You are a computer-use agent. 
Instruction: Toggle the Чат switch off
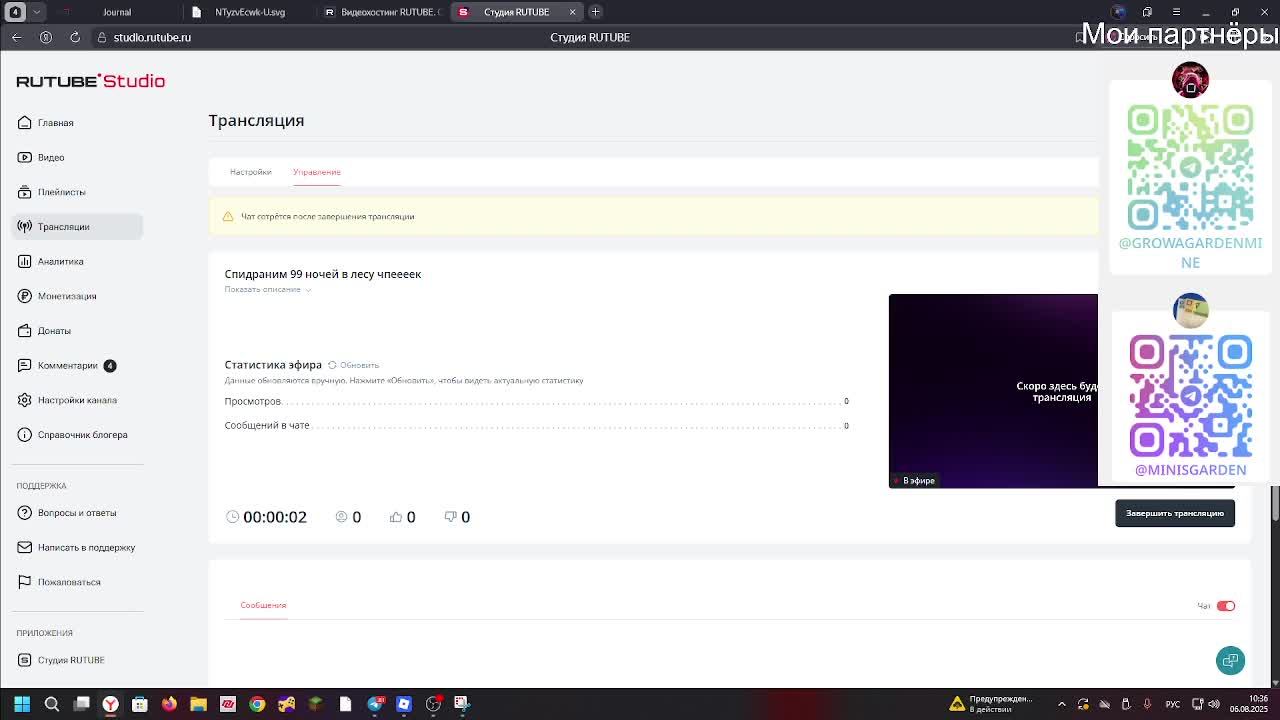tap(1226, 606)
